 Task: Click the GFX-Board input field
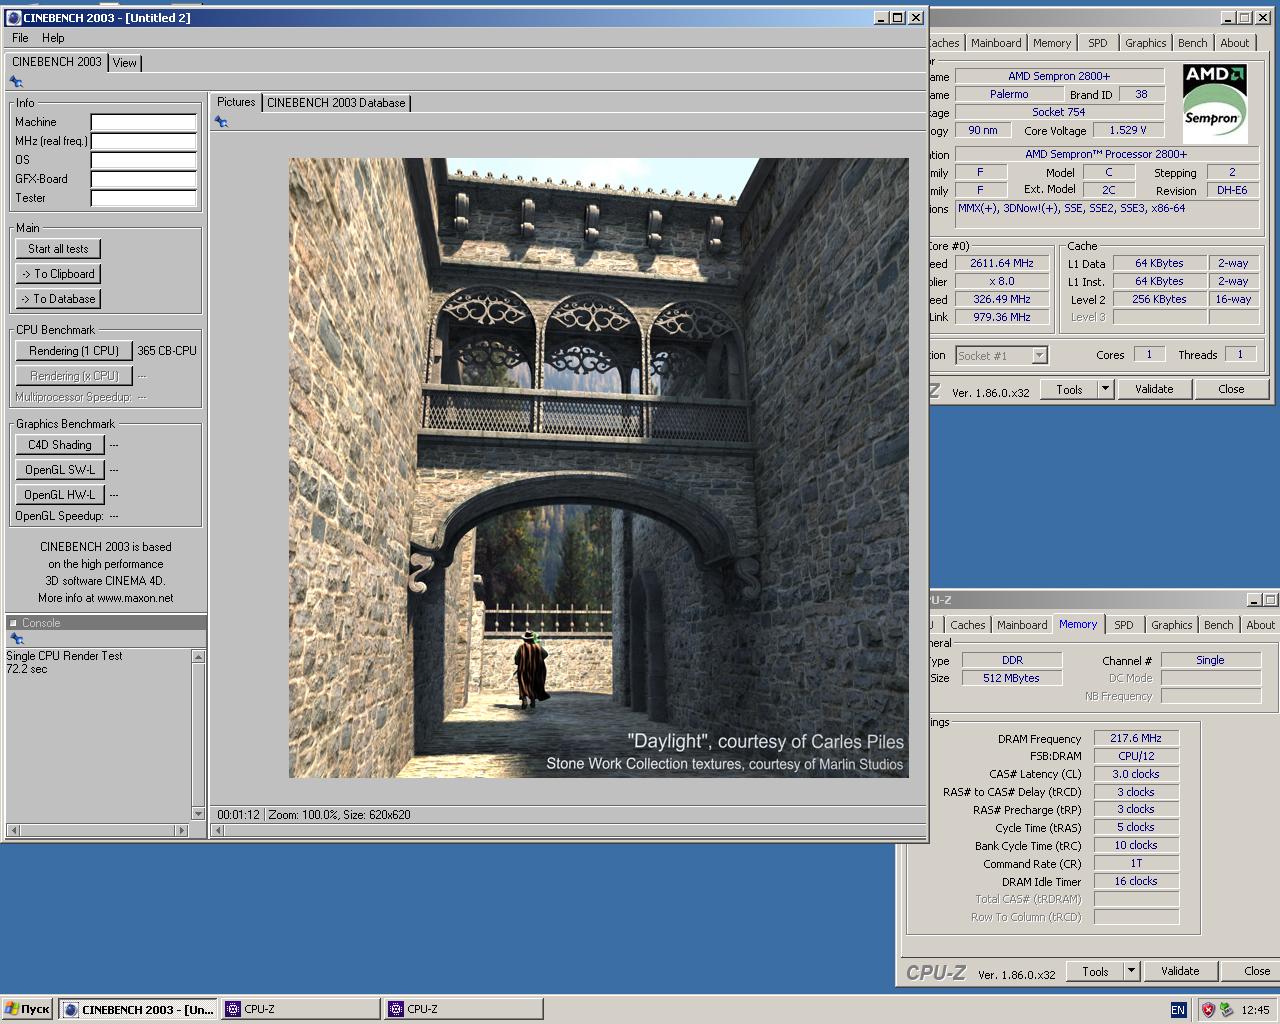point(144,179)
